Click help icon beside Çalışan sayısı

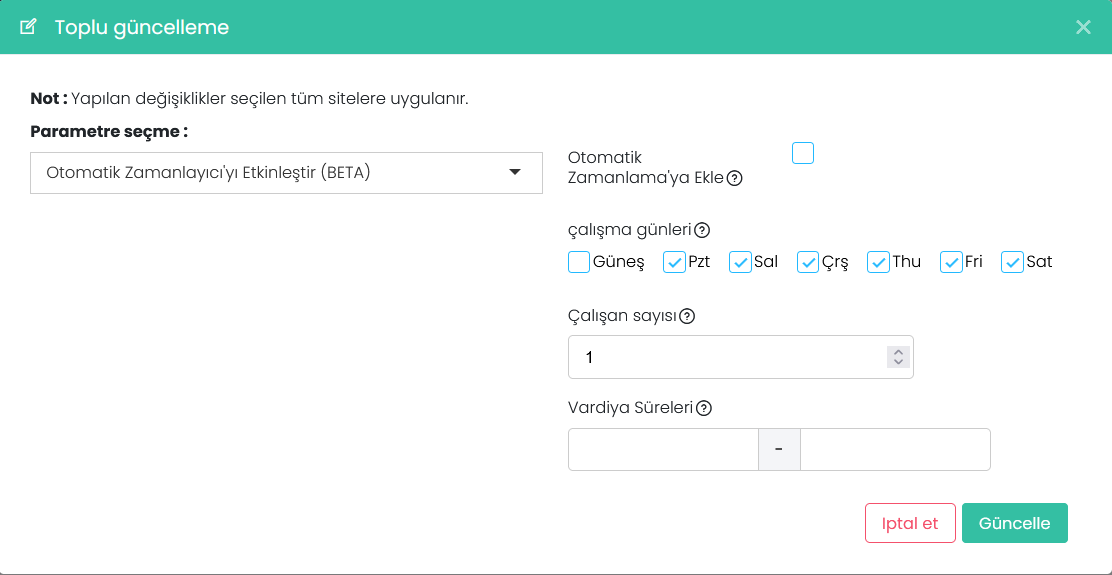pos(686,316)
